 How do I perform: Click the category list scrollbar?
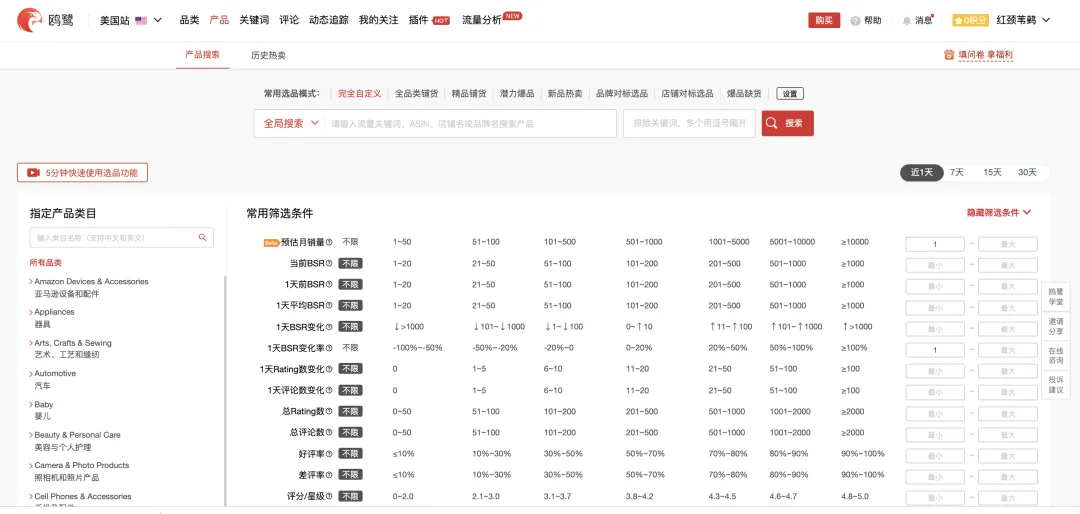225,391
